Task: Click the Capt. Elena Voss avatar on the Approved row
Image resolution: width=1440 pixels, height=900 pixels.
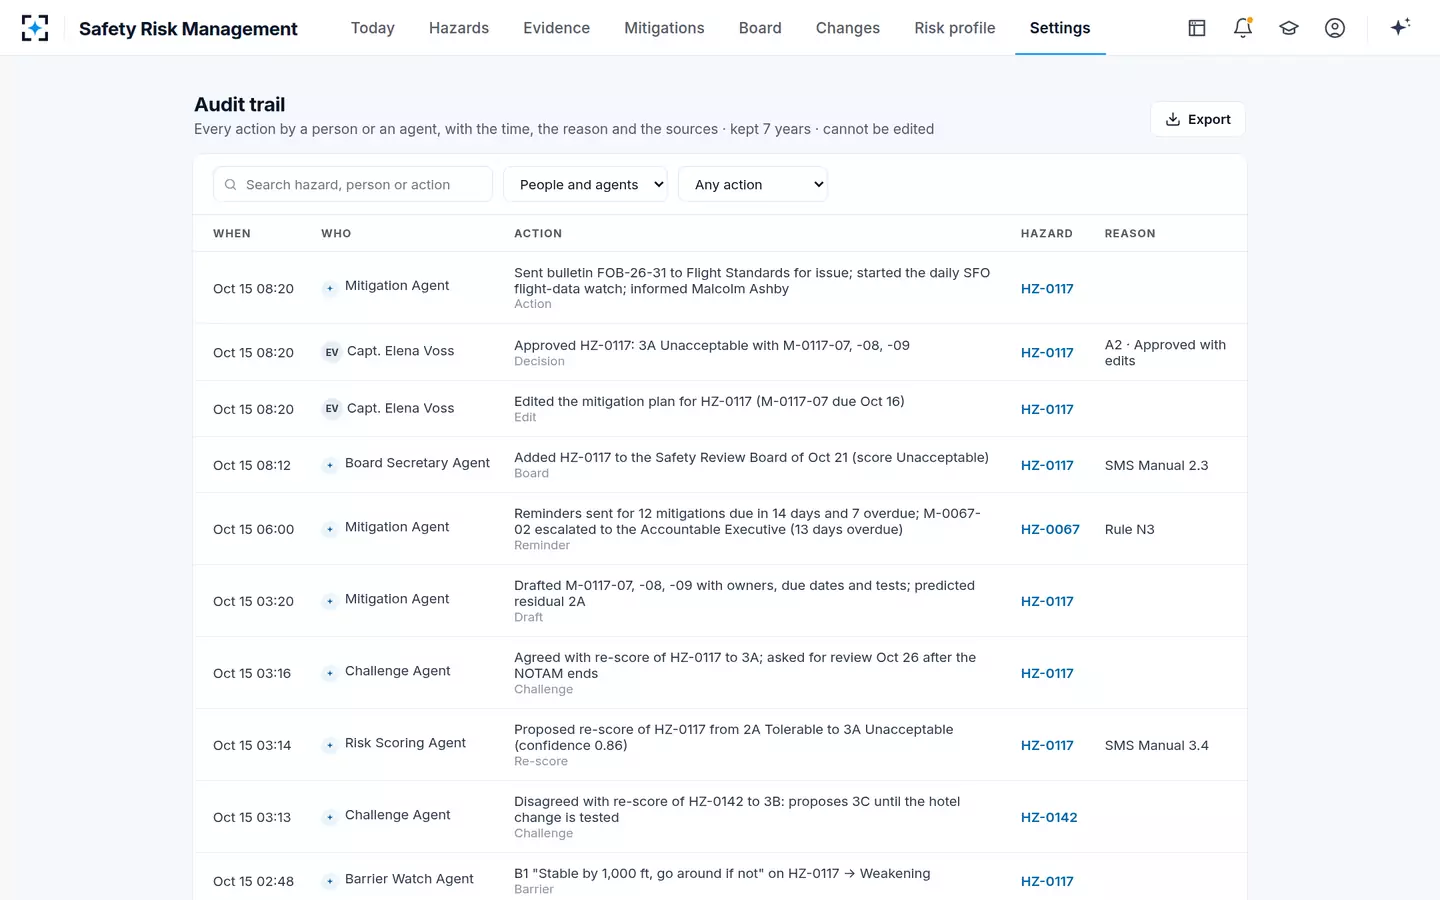Action: (x=332, y=352)
